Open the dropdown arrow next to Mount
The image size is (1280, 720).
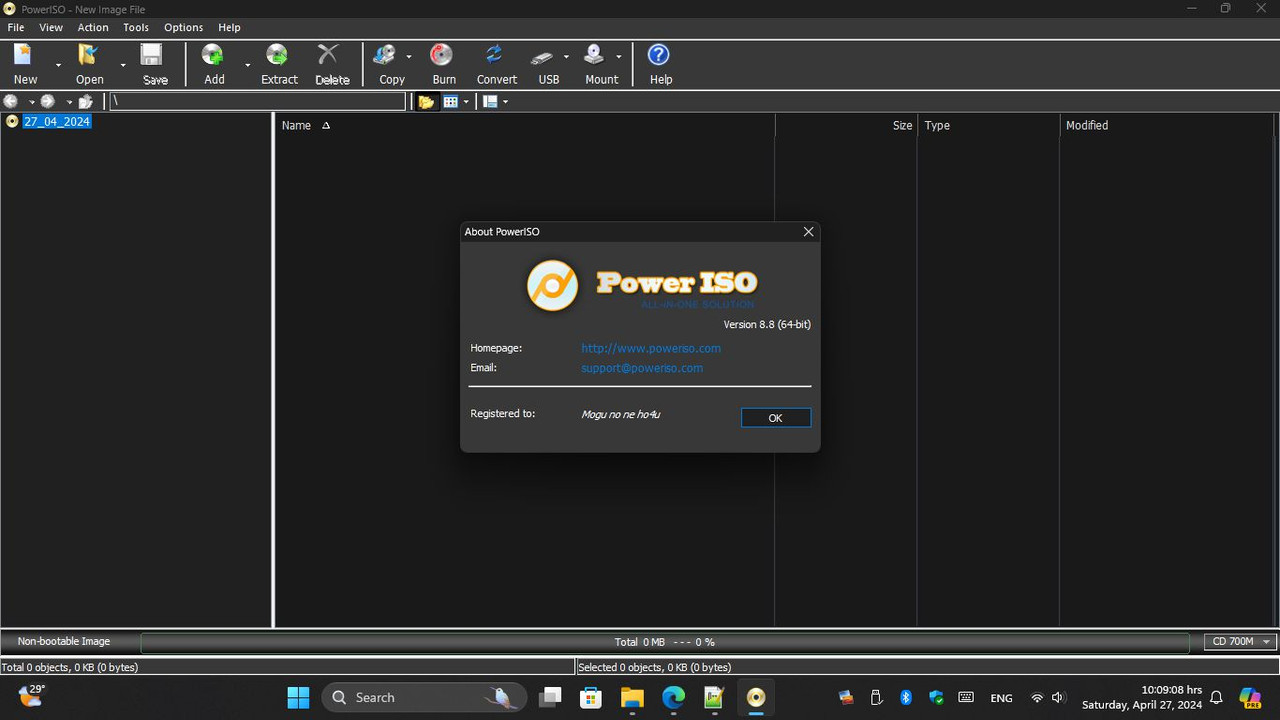(618, 56)
